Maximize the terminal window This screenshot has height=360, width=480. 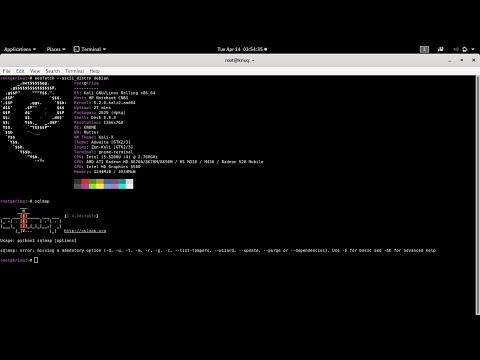[462, 60]
